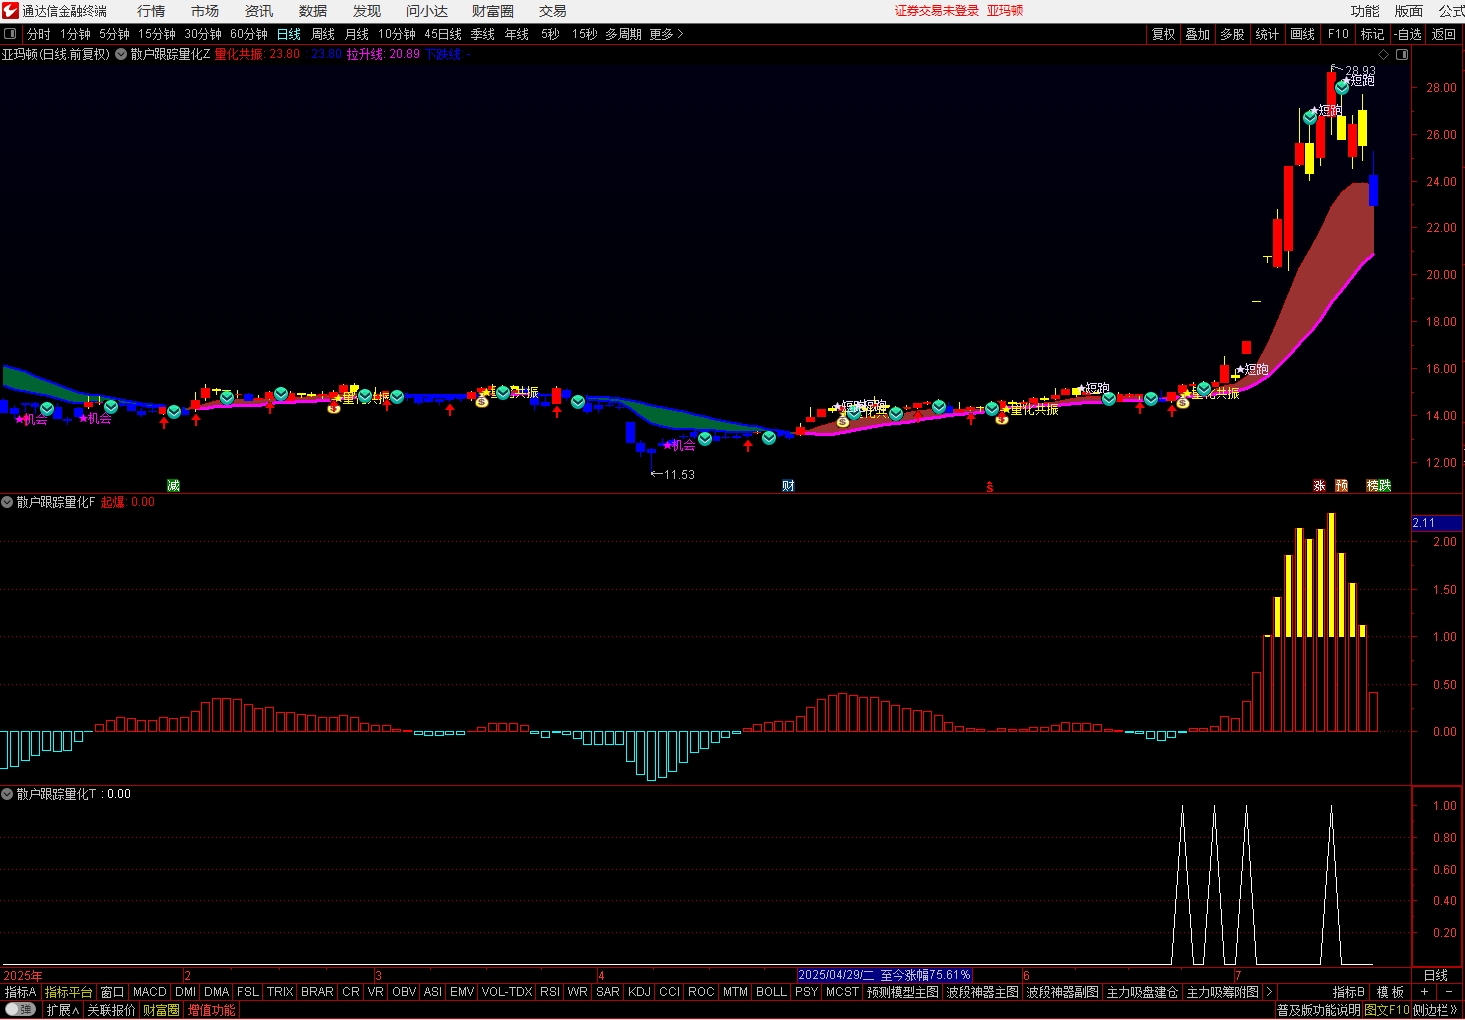Select the BOLL indicator tab
1465x1020 pixels.
tap(771, 992)
